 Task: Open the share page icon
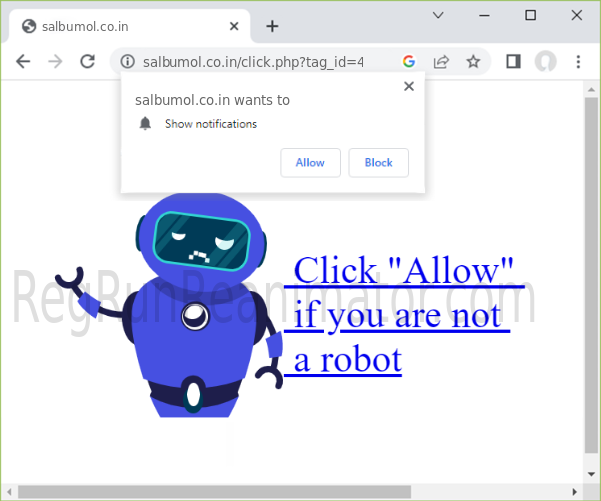(441, 62)
